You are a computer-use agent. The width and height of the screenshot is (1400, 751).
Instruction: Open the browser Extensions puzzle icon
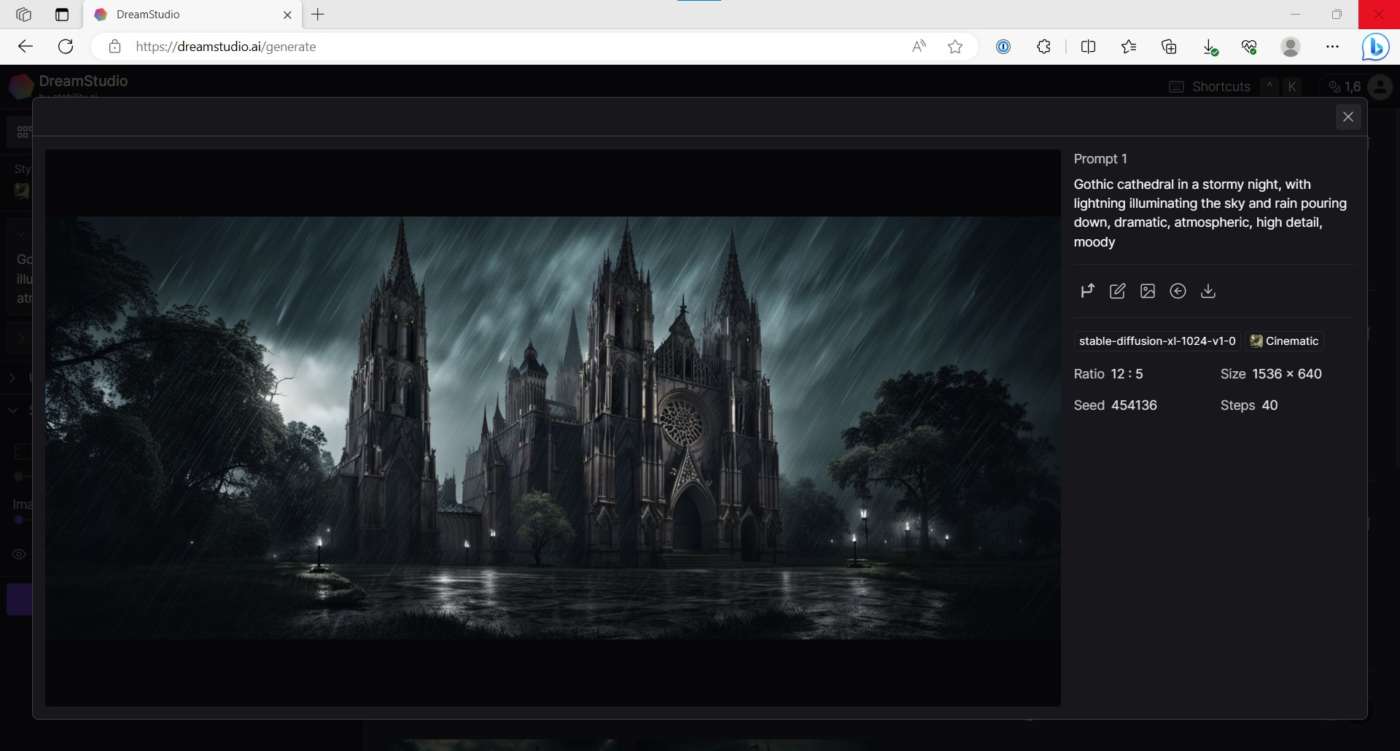click(x=1044, y=46)
